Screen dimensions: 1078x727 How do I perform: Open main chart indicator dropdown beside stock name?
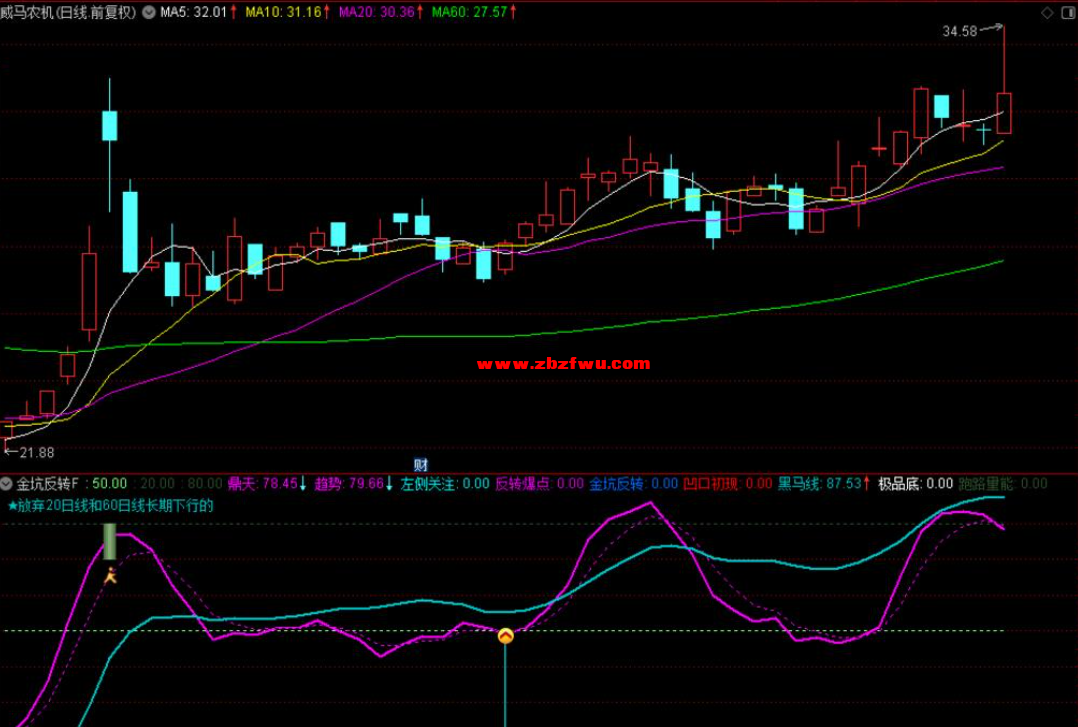149,13
